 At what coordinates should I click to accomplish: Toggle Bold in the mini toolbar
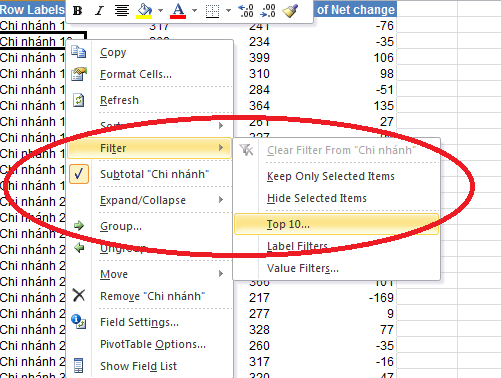[77, 11]
